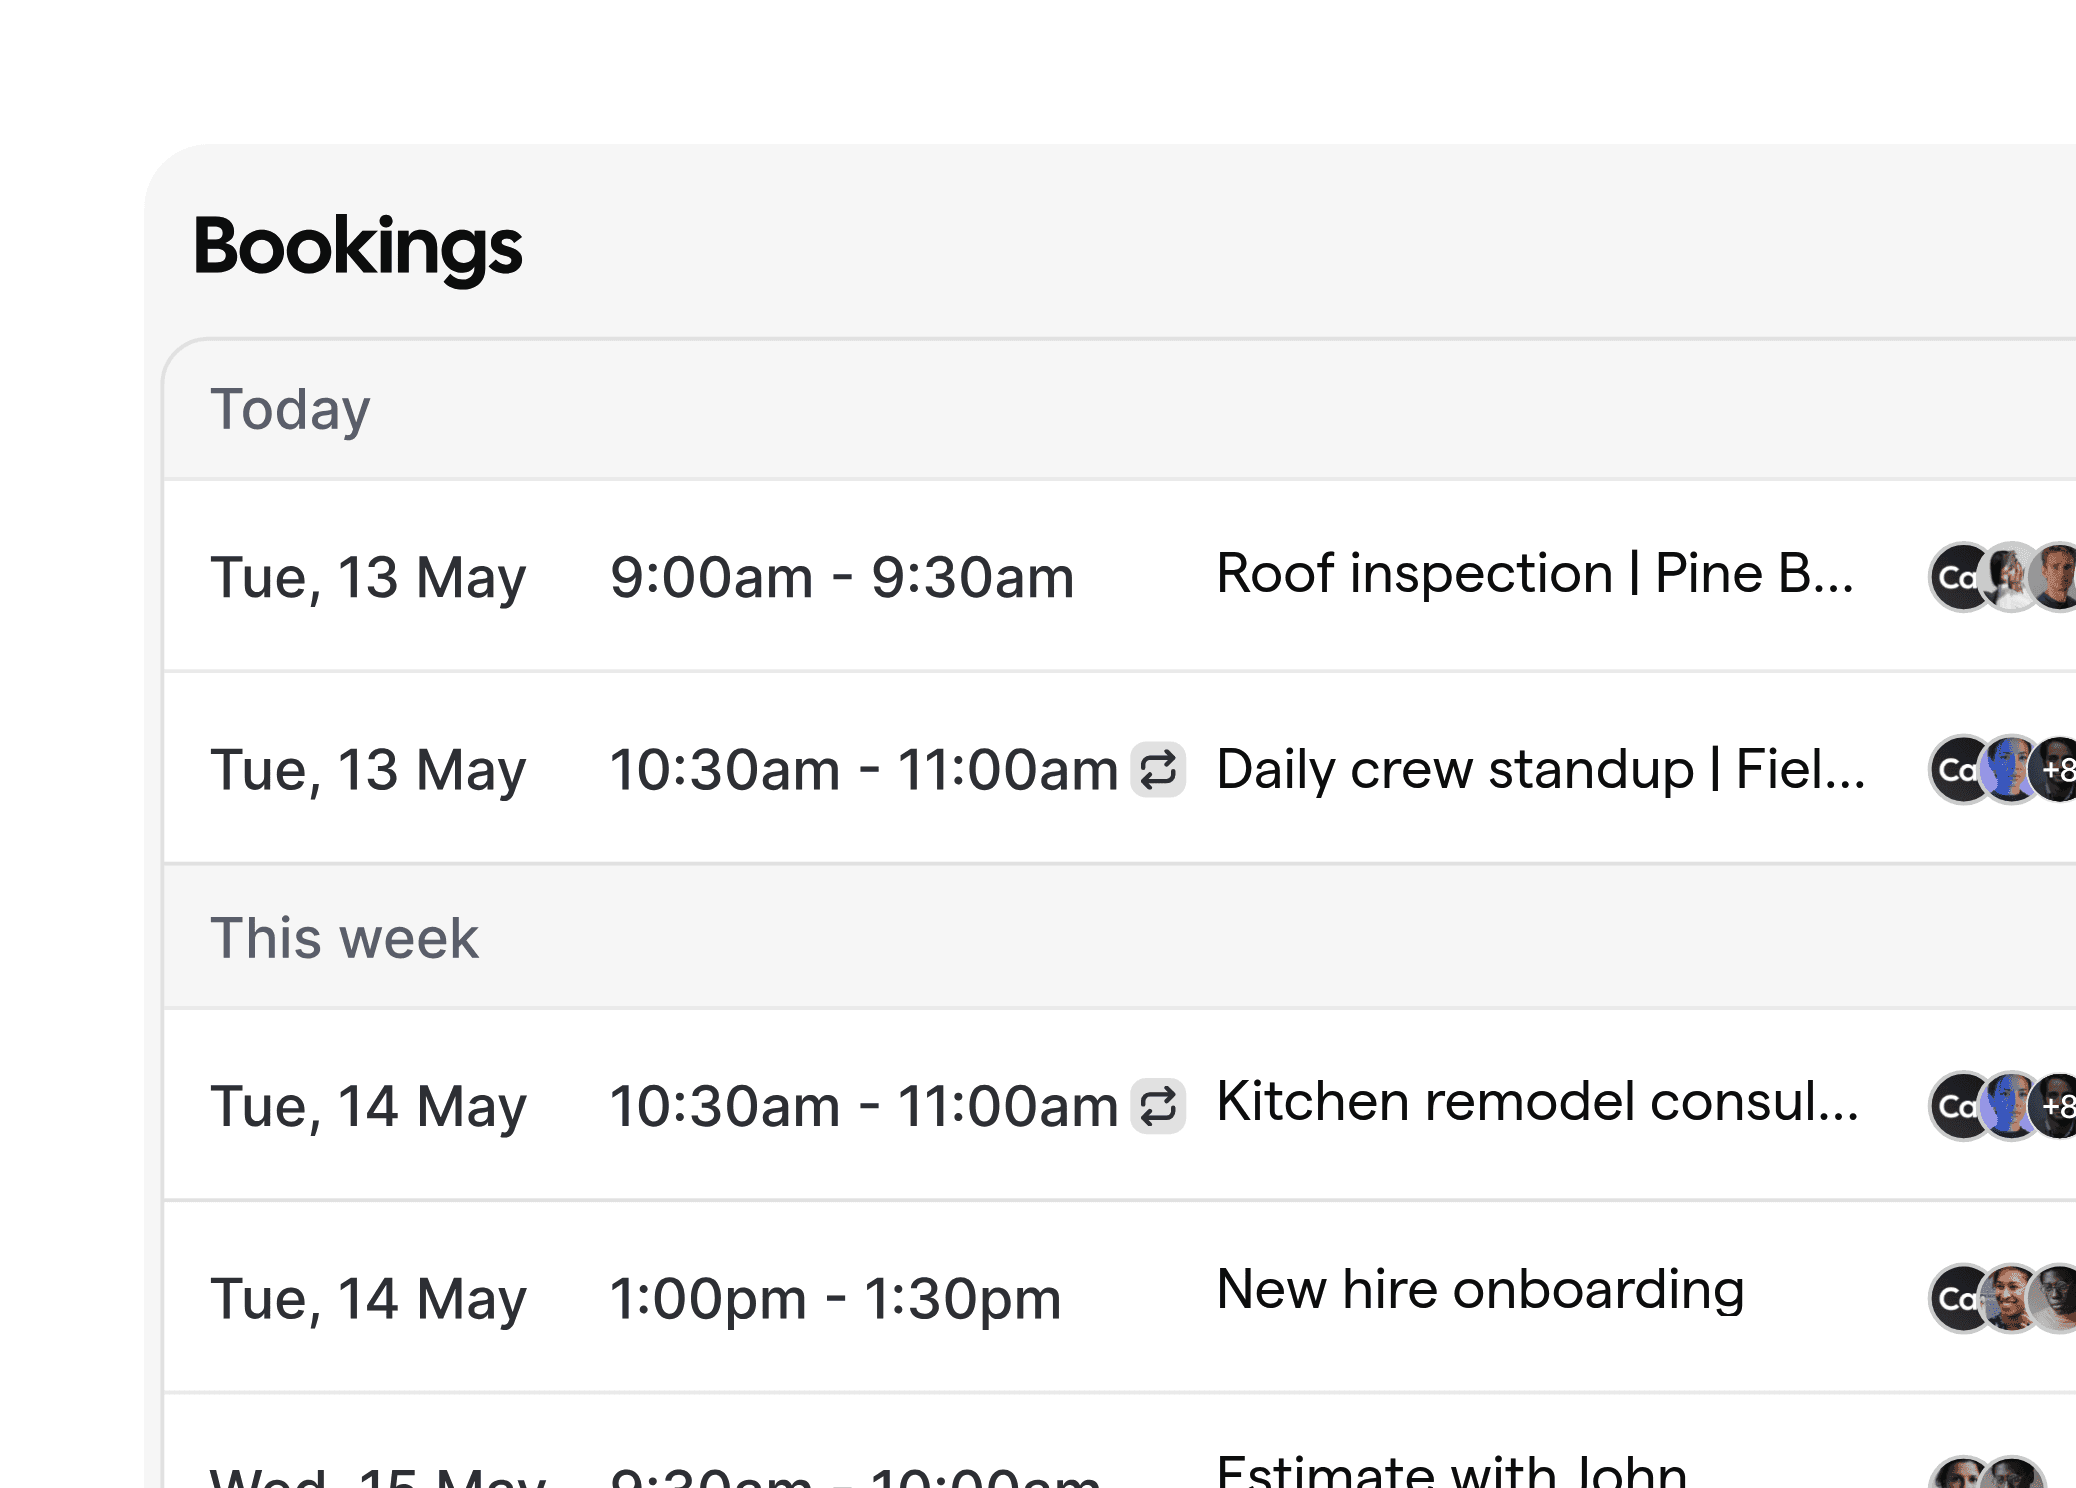Collapse the Today section

tap(290, 407)
